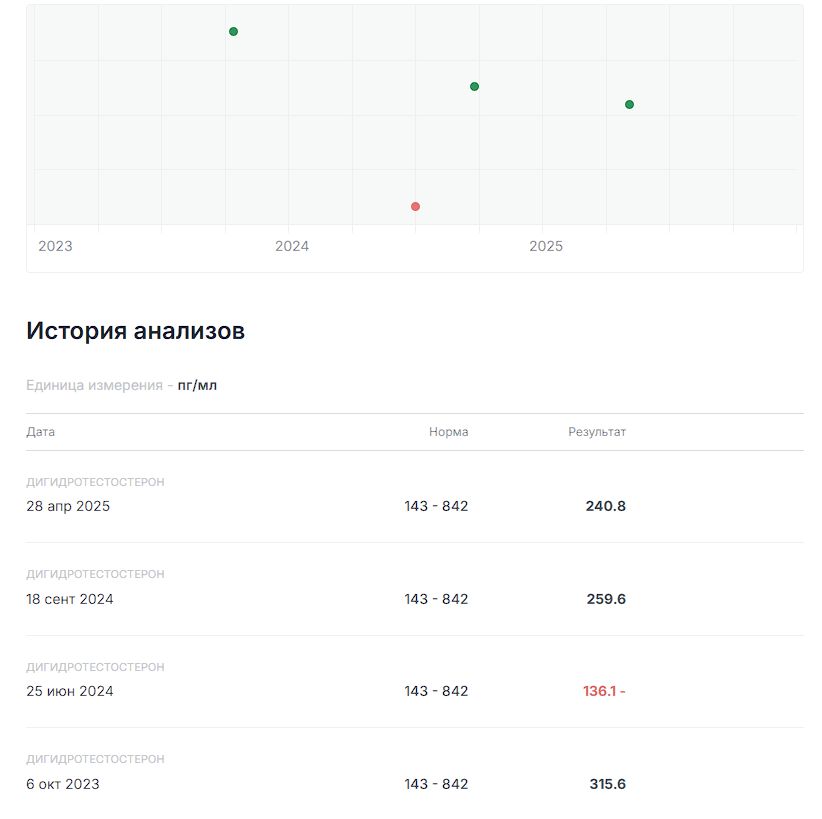Click the 'пг/мл' unit text
The image size is (822, 819).
197,385
